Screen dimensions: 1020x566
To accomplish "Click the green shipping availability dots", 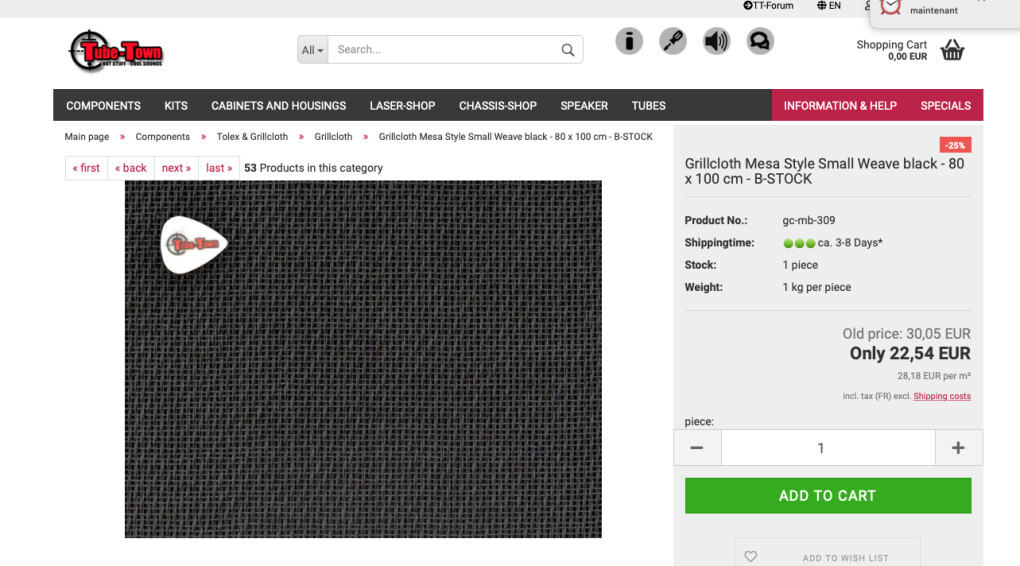I will click(x=799, y=243).
